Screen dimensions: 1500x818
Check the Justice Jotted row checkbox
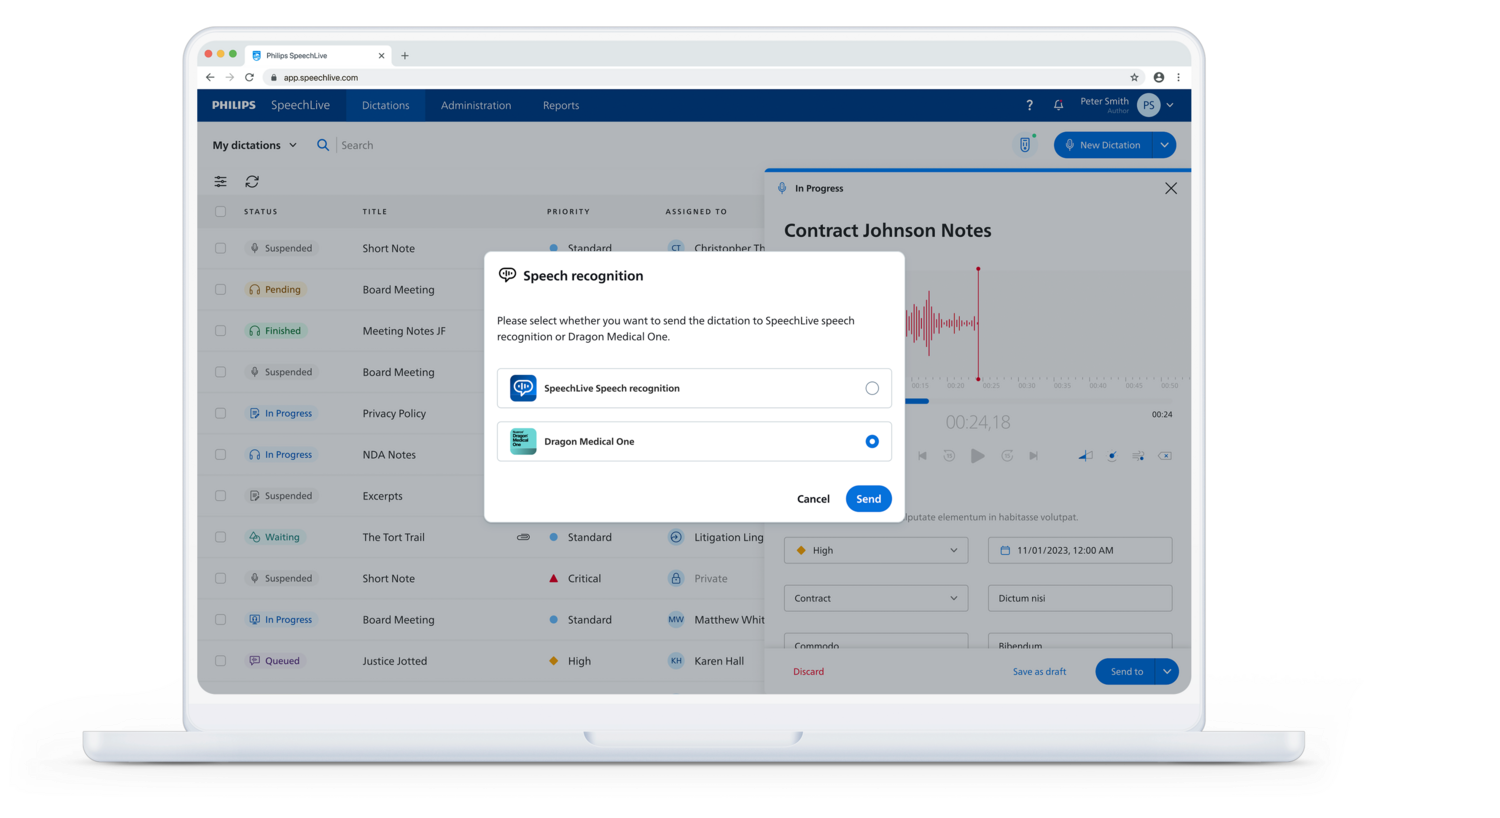pyautogui.click(x=220, y=661)
